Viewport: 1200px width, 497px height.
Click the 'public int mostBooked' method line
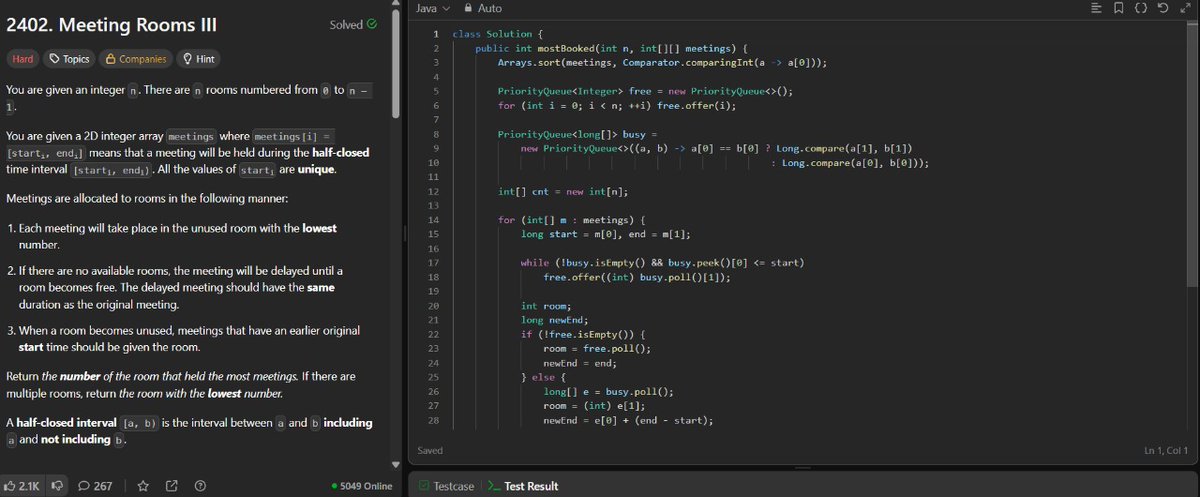[611, 48]
